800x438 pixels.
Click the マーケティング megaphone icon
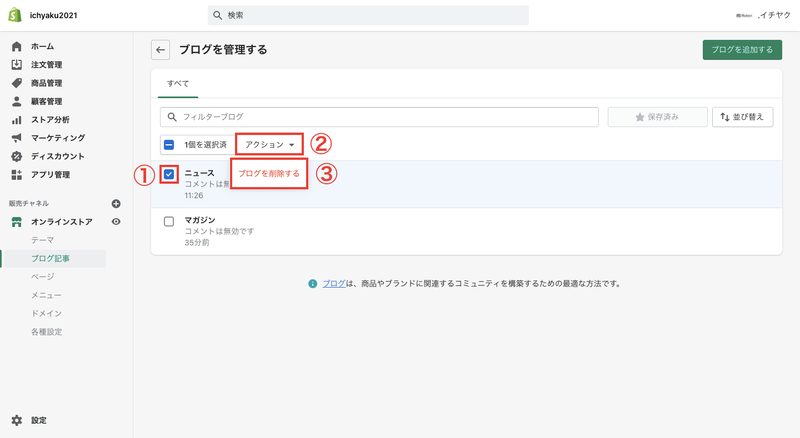(16, 138)
